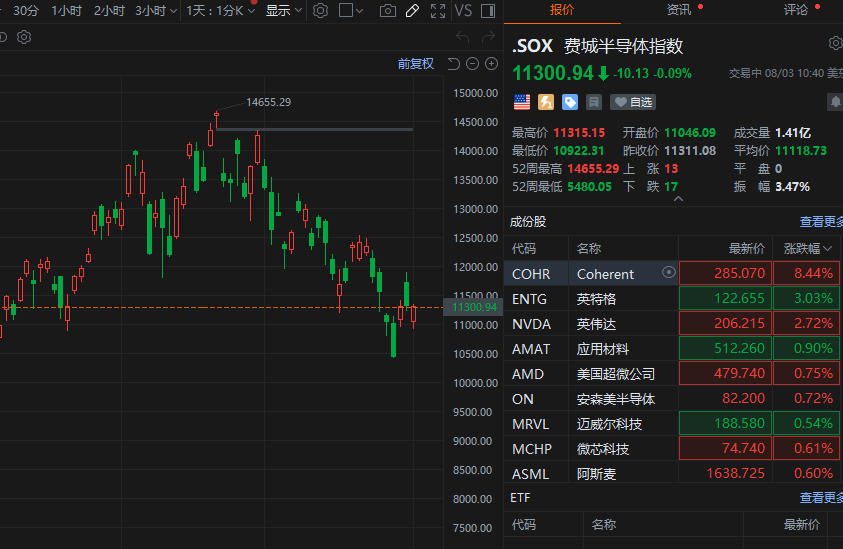The width and height of the screenshot is (843, 549).
Task: Click the blue tag icon
Action: 570,102
